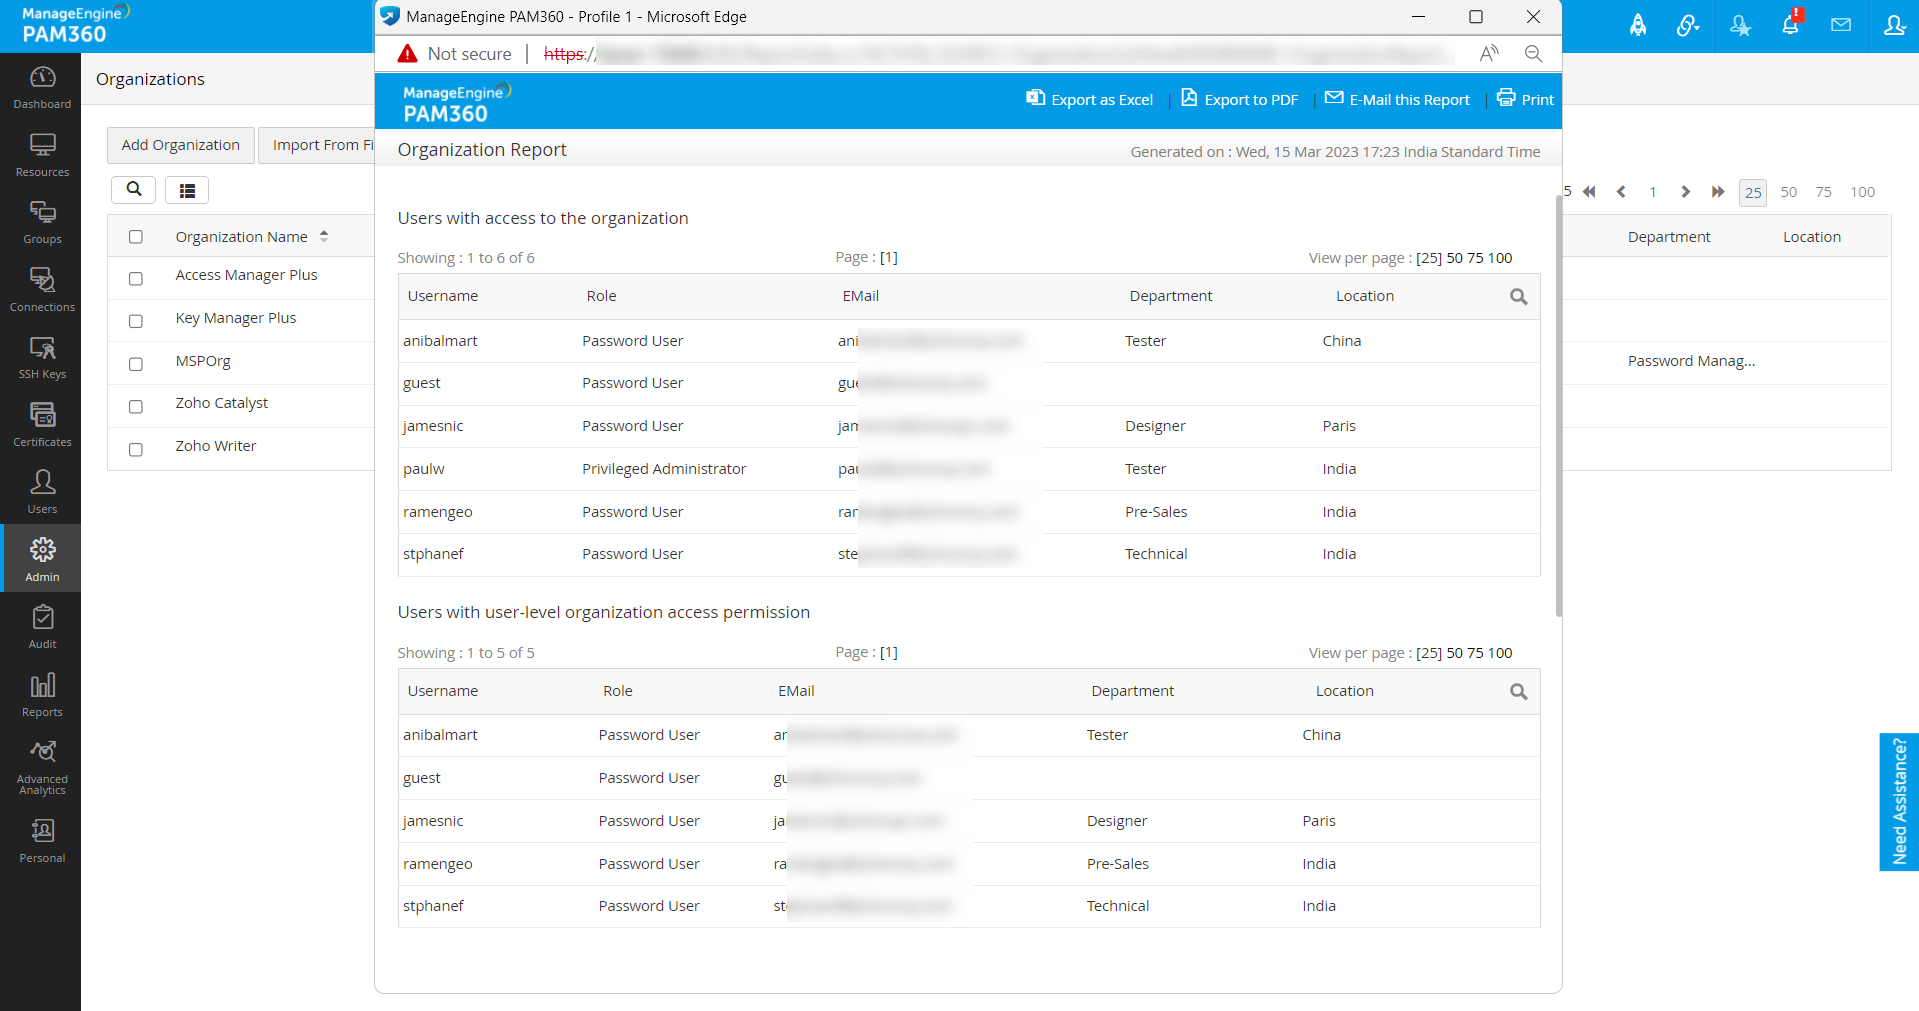The height and width of the screenshot is (1011, 1919).
Task: Select the Admin sidebar item
Action: [x=42, y=560]
